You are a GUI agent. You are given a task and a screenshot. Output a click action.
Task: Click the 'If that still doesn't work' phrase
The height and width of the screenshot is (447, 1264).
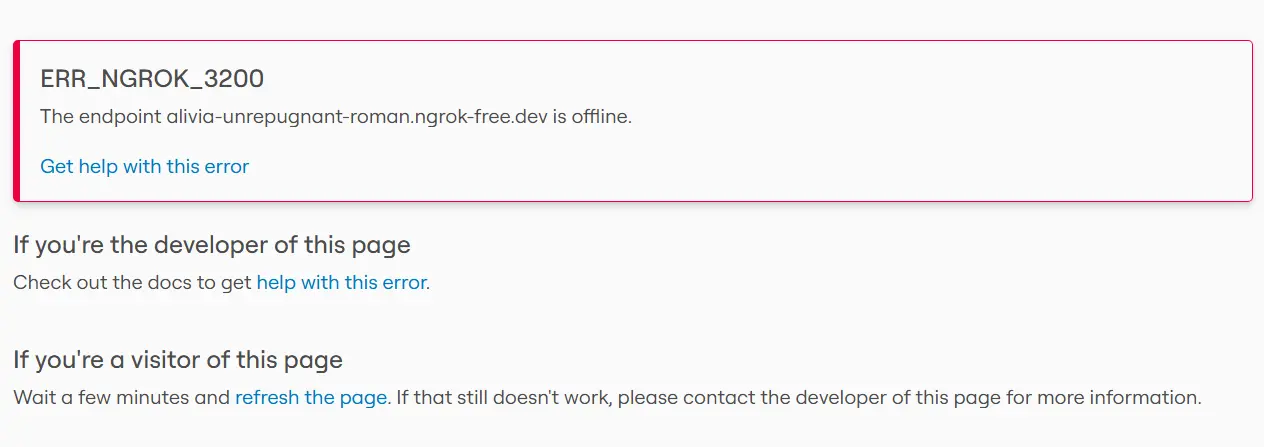(x=505, y=397)
